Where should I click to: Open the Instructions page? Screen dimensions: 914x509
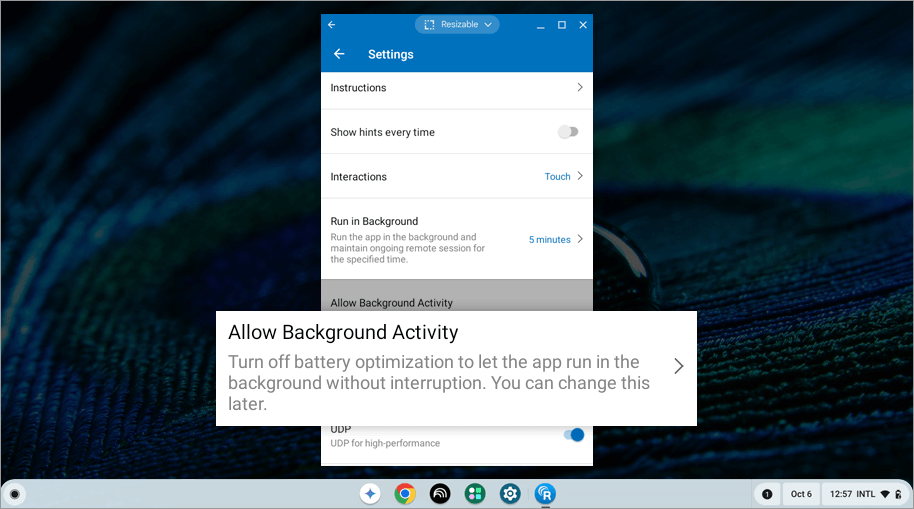[456, 88]
